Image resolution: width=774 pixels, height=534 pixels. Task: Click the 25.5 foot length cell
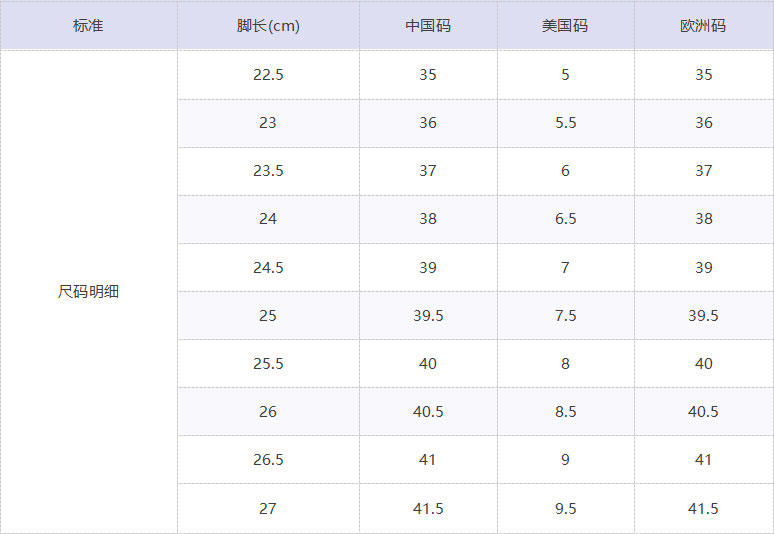click(268, 364)
